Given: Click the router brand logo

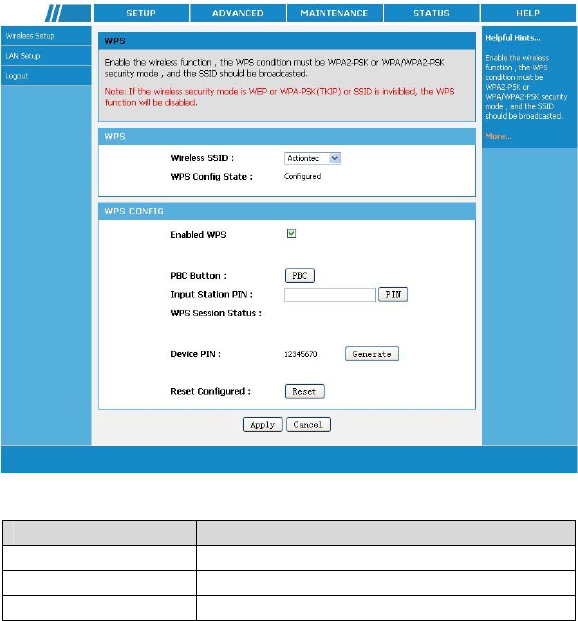Looking at the screenshot, I should pos(68,13).
